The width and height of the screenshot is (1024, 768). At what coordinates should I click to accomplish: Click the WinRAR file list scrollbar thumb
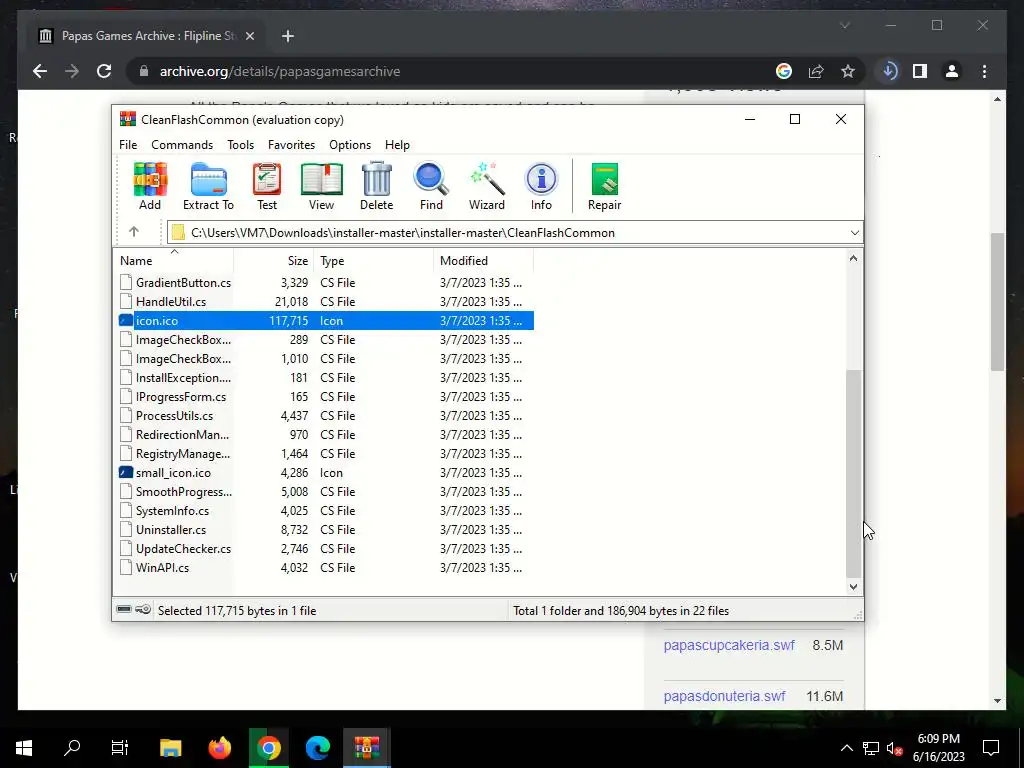tap(853, 473)
